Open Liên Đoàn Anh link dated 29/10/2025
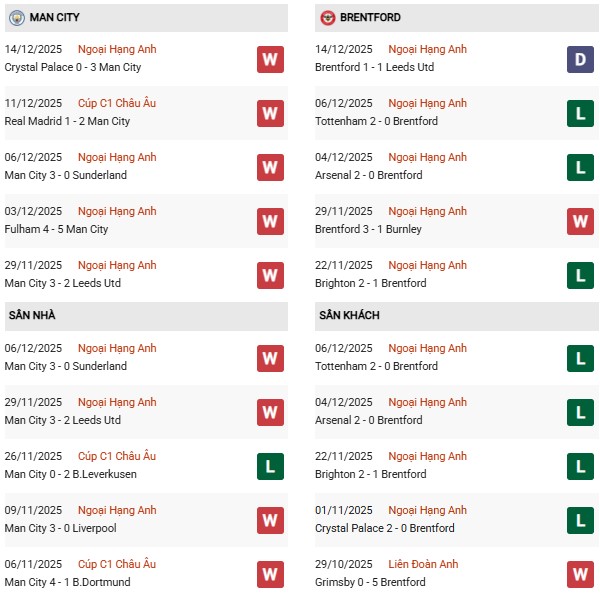 (x=425, y=564)
